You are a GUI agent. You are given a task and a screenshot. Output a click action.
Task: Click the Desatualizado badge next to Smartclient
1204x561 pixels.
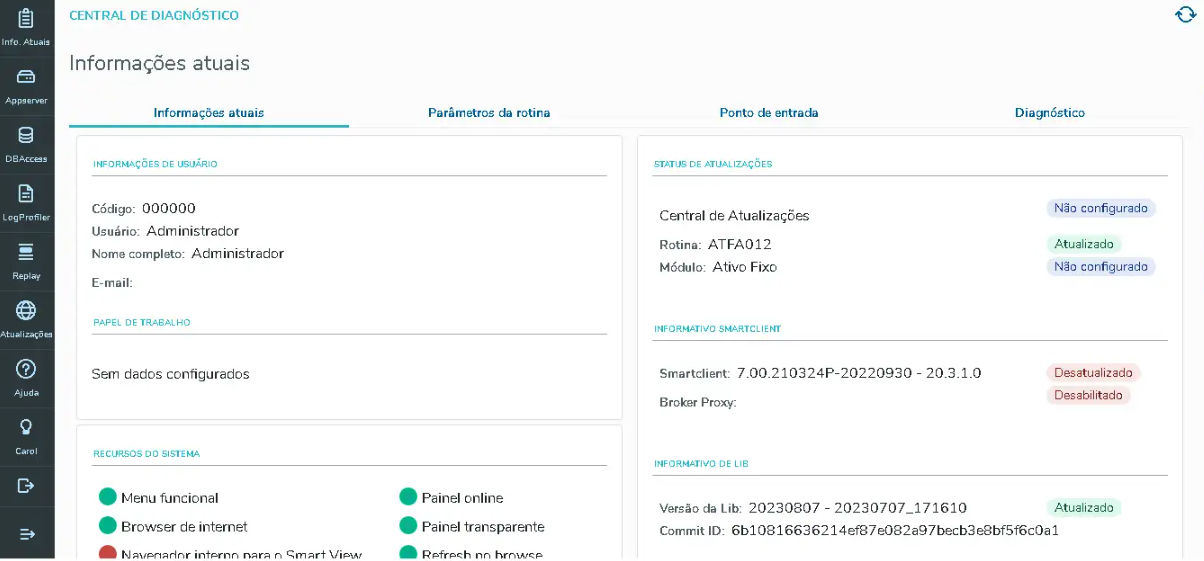1093,373
